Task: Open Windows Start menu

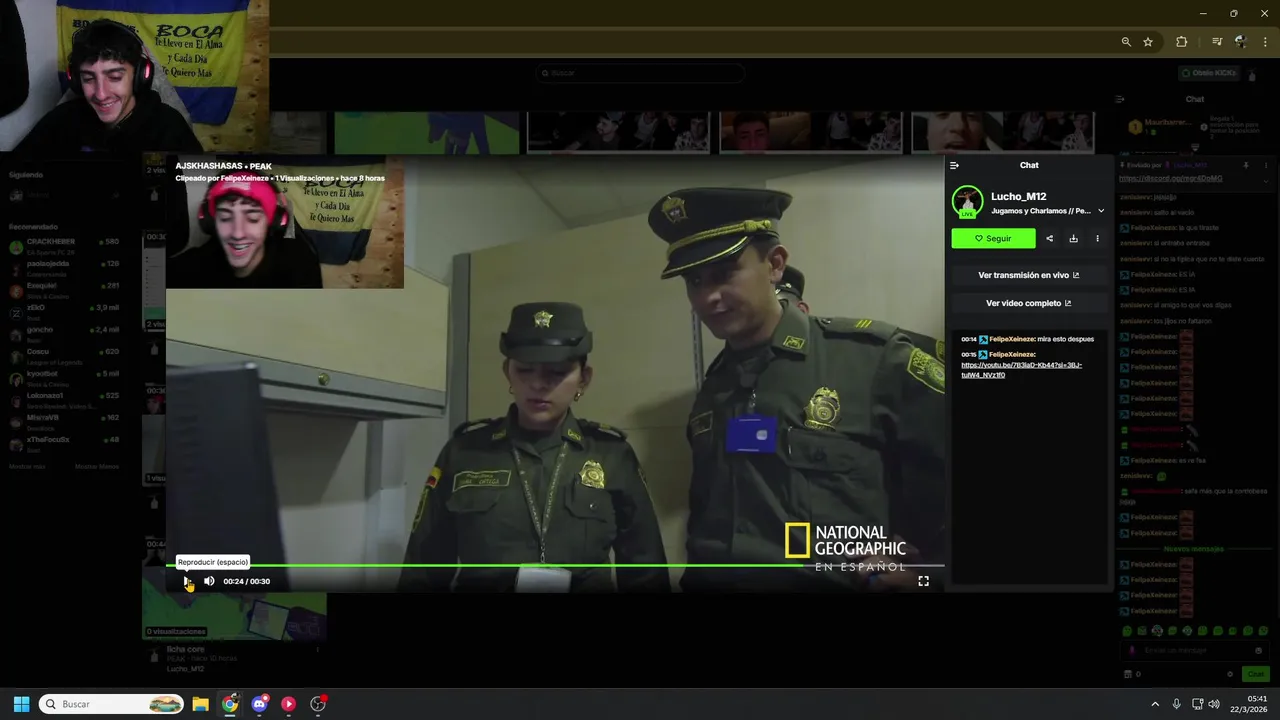Action: click(21, 704)
